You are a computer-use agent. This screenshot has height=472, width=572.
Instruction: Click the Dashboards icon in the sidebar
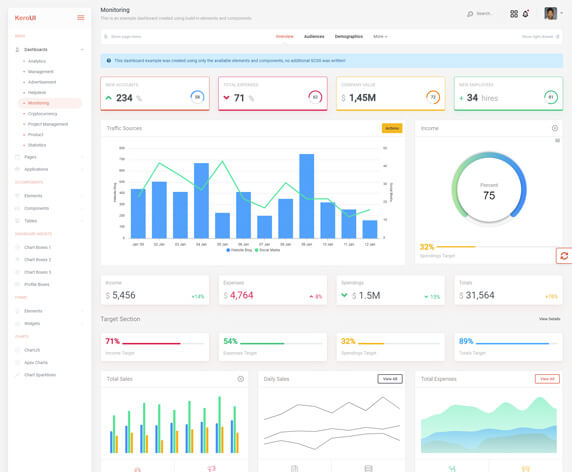click(17, 50)
